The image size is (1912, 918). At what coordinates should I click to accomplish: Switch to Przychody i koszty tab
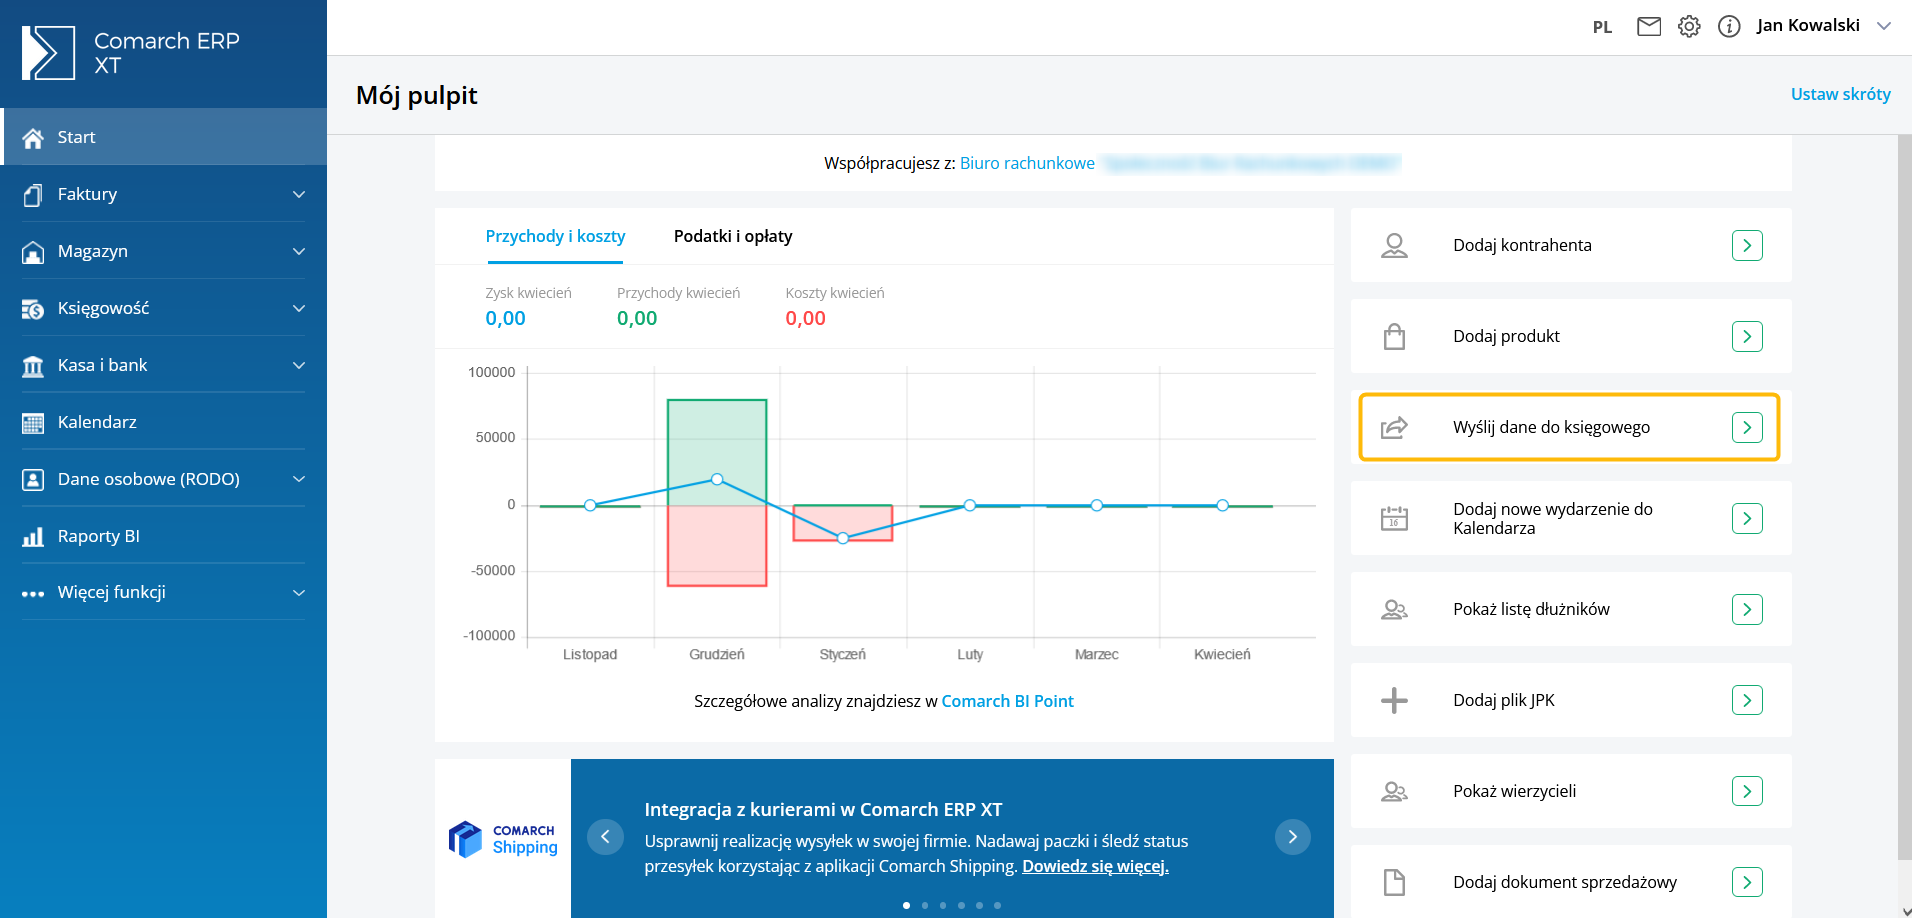click(x=555, y=236)
